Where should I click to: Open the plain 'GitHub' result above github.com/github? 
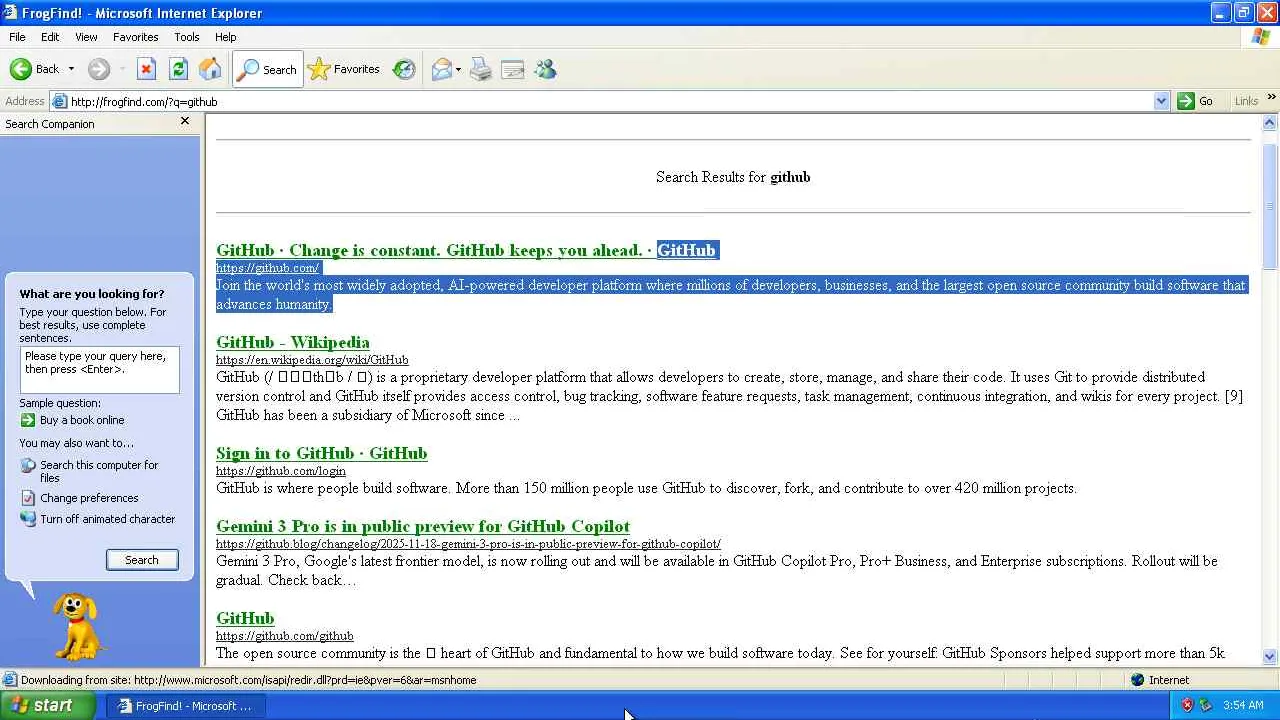245,618
